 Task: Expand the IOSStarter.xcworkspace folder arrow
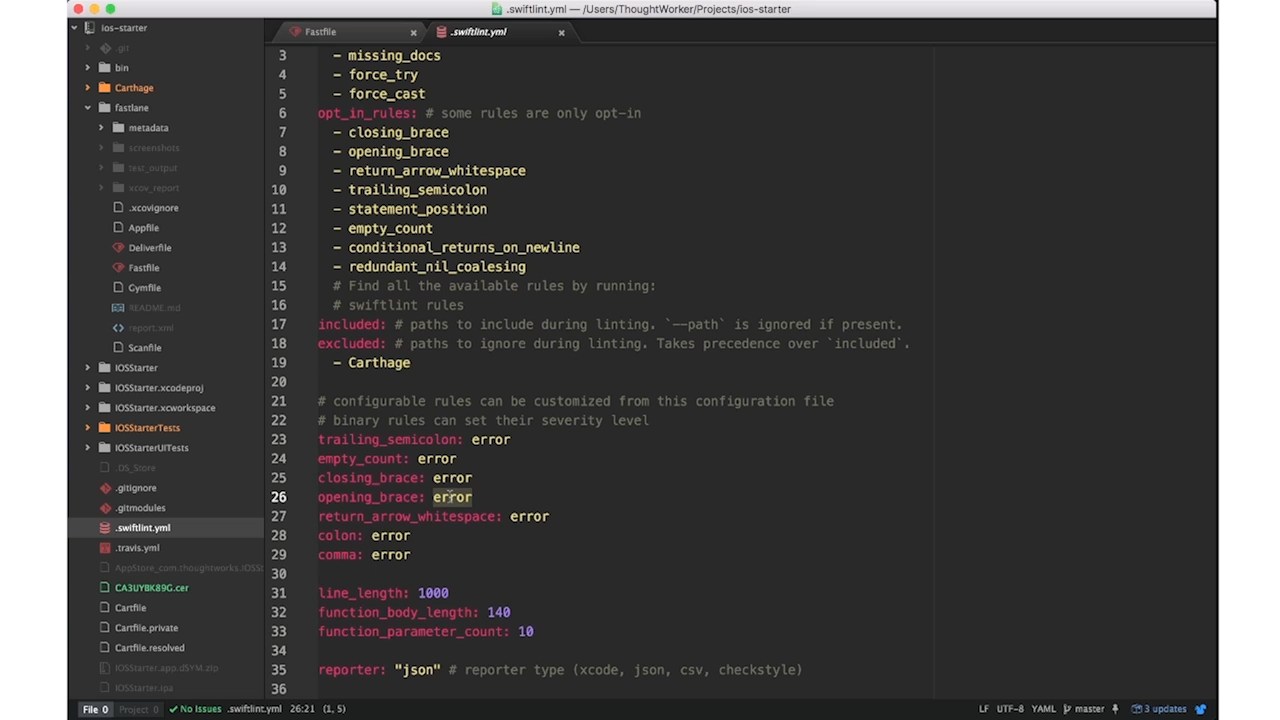[88, 408]
